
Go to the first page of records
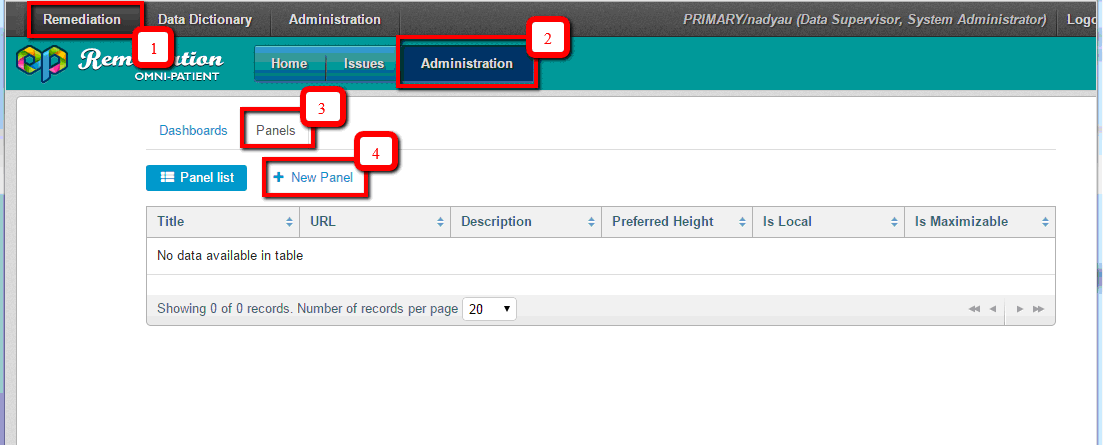[x=974, y=310]
